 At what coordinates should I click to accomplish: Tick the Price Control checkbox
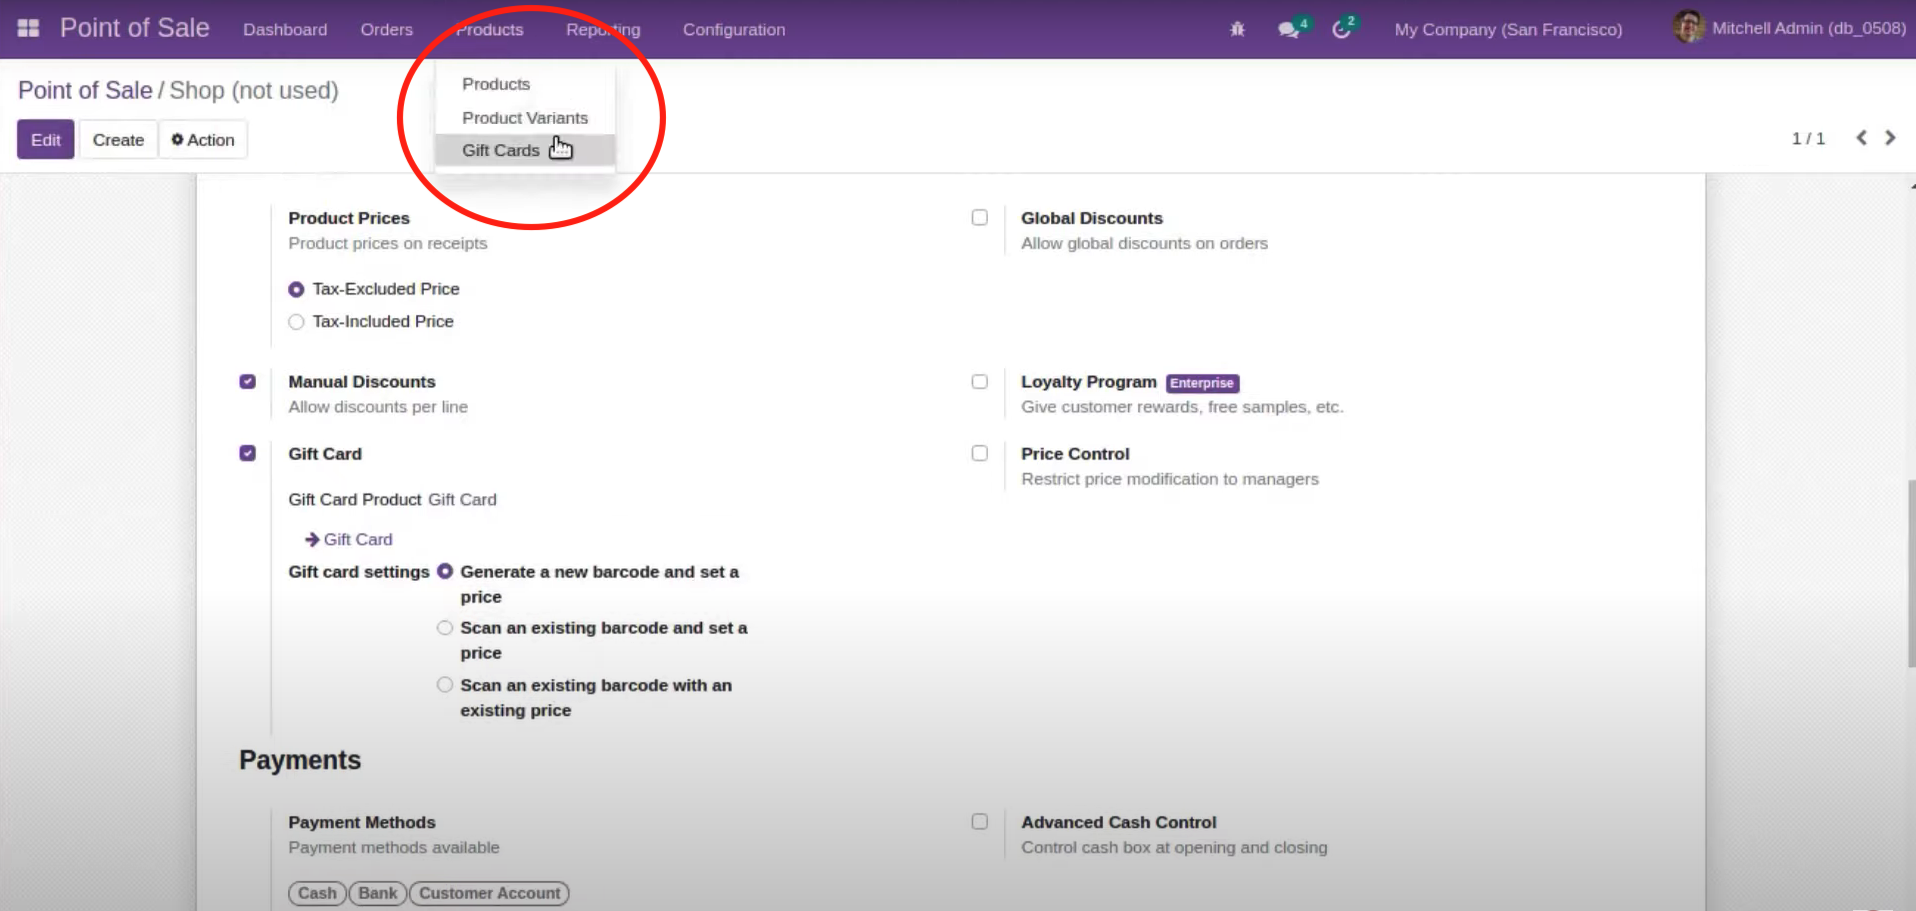tap(979, 454)
